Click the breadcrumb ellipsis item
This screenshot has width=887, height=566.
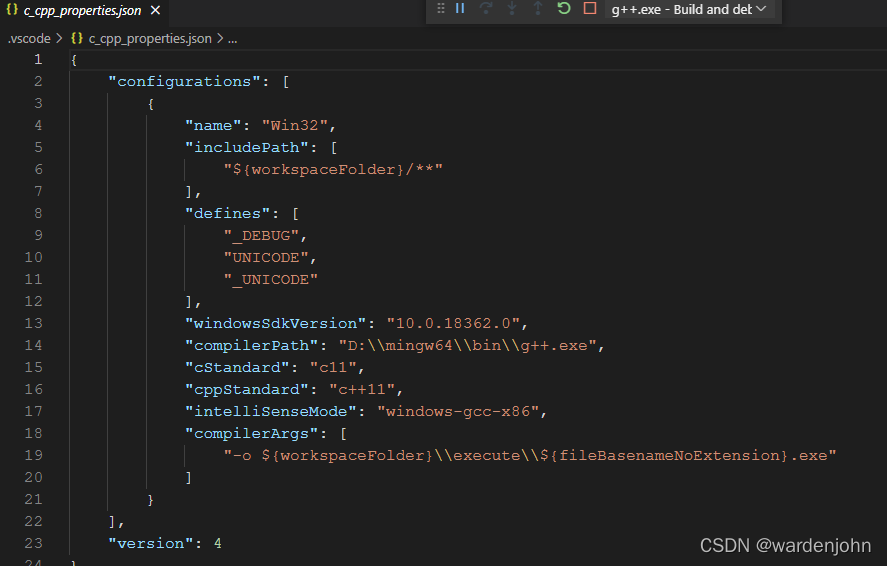[232, 39]
